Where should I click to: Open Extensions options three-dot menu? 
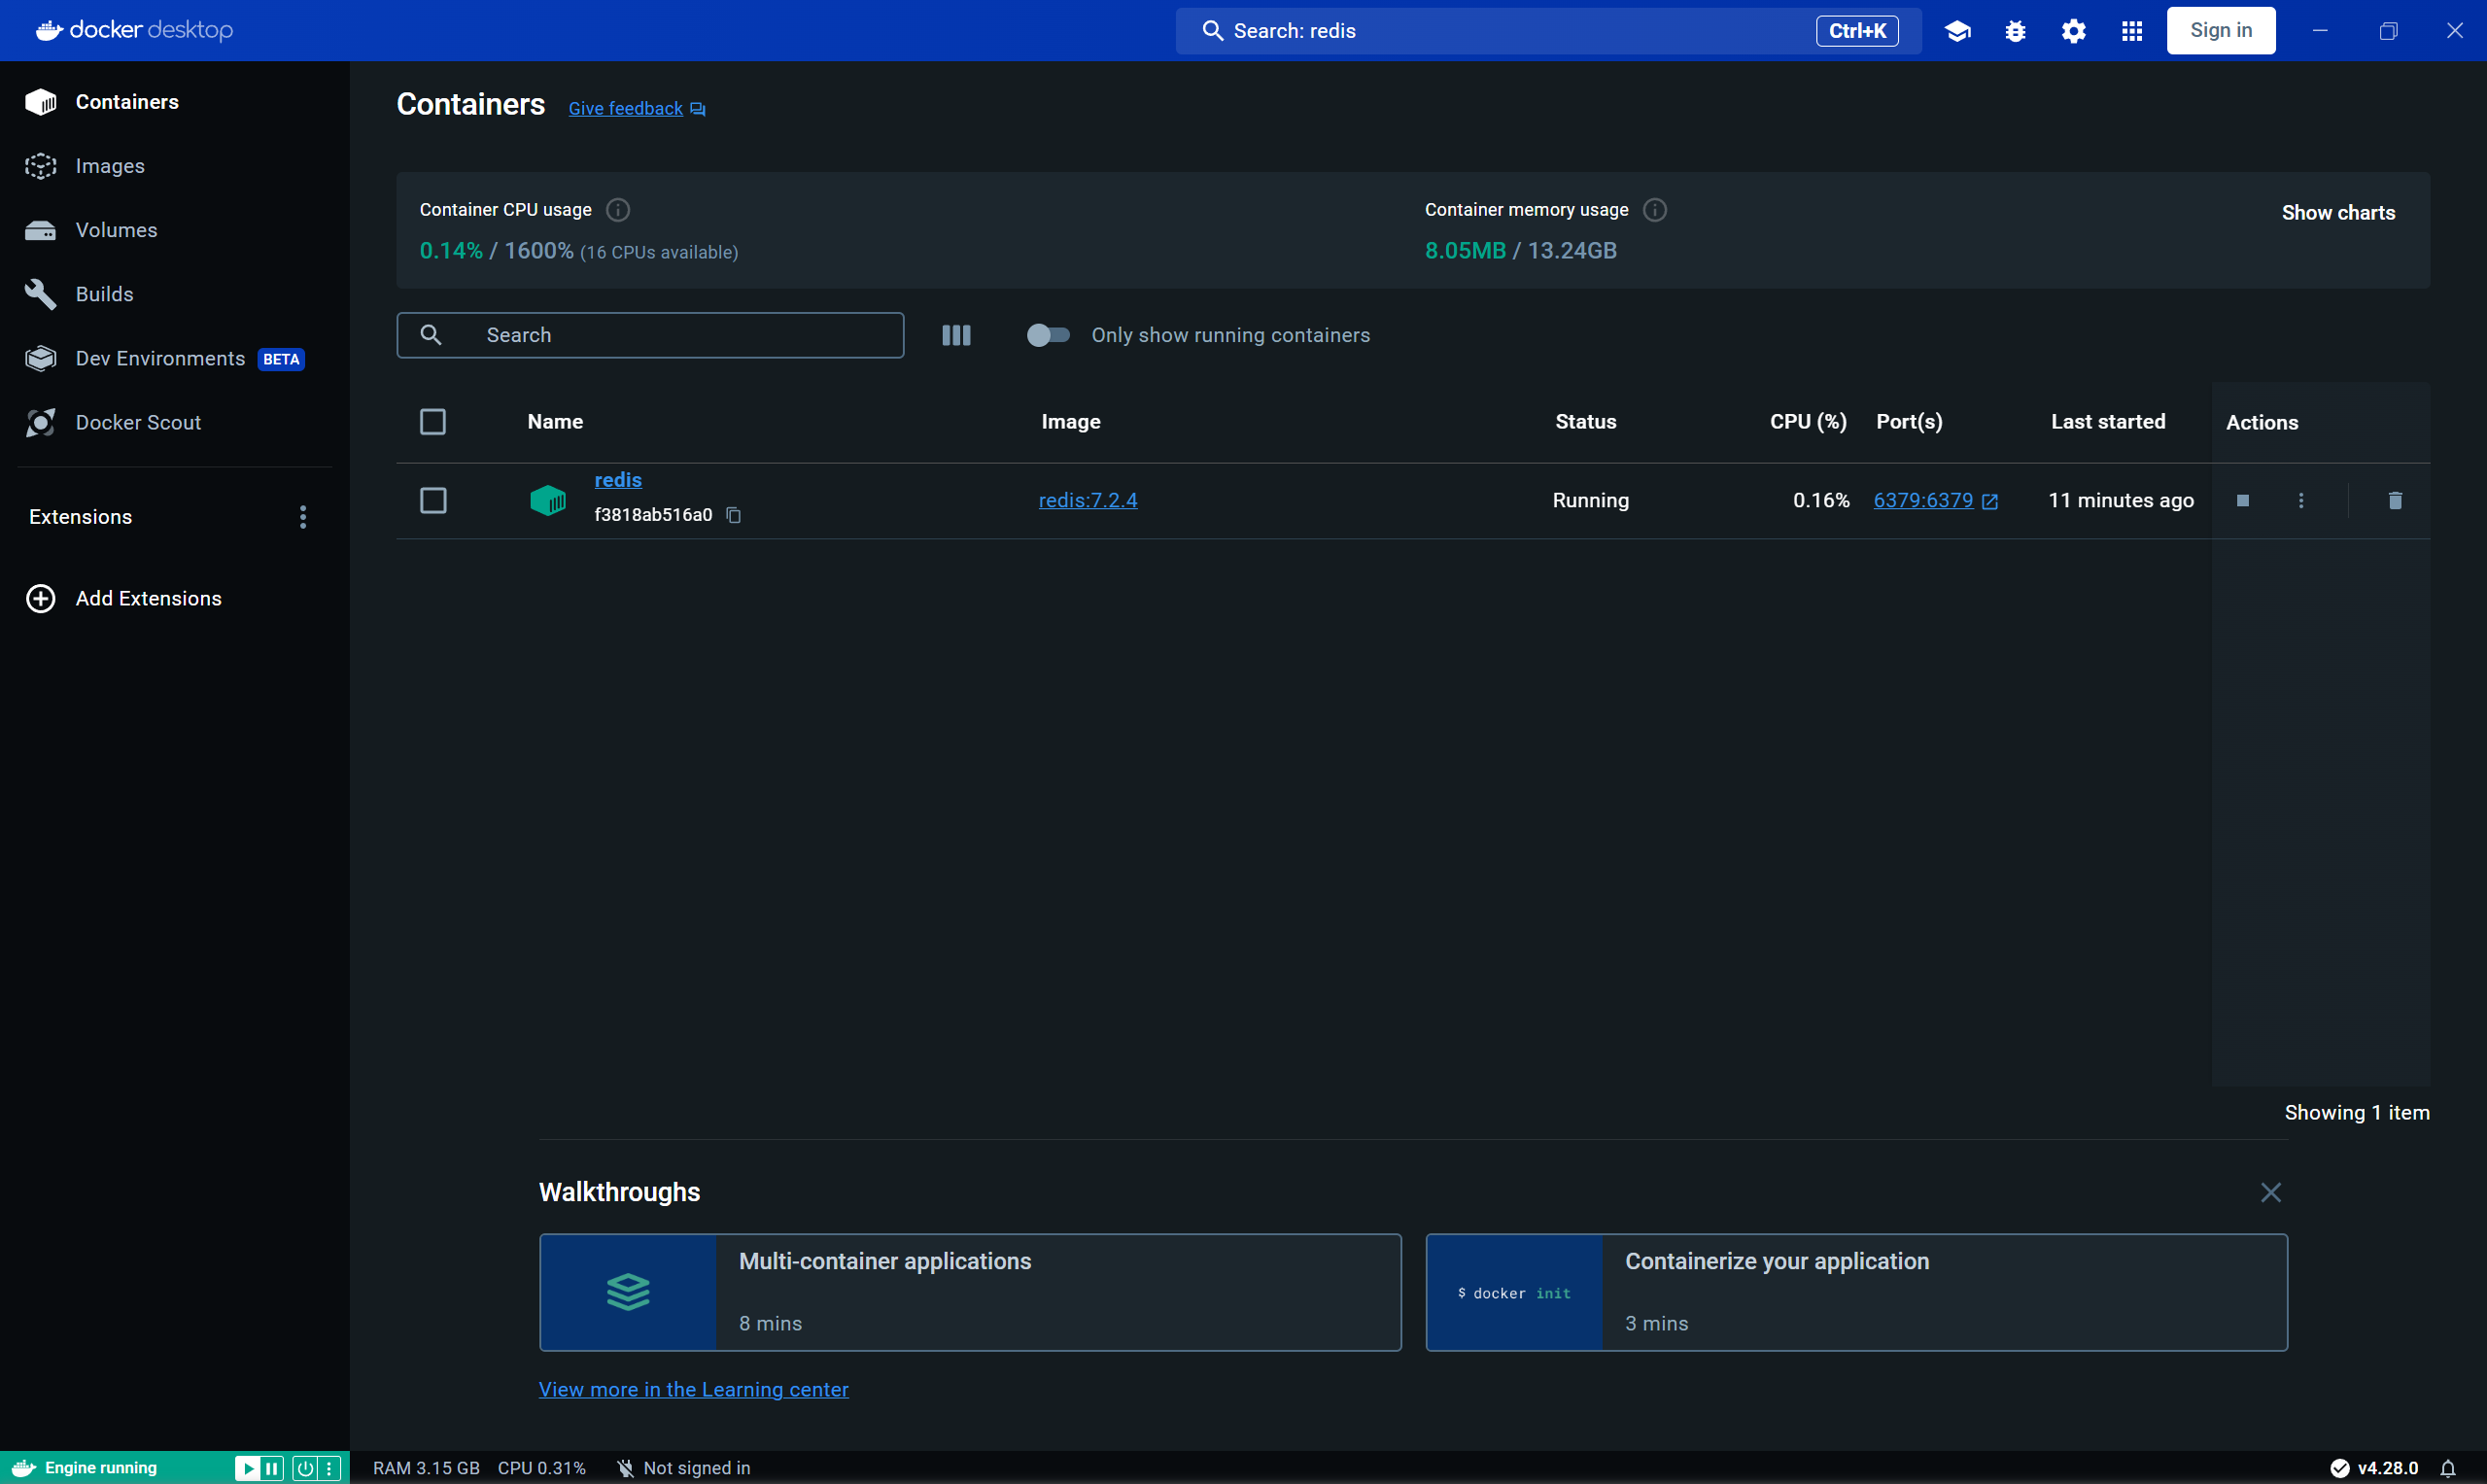[x=303, y=517]
